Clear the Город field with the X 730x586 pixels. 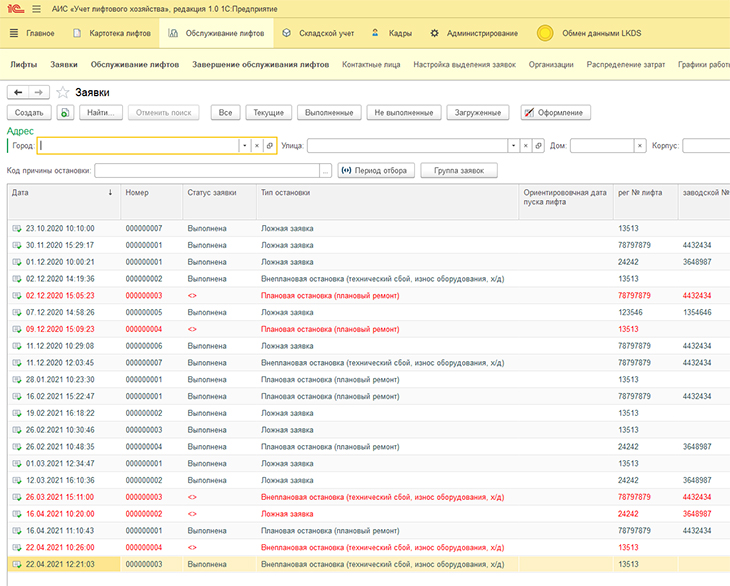[x=257, y=146]
